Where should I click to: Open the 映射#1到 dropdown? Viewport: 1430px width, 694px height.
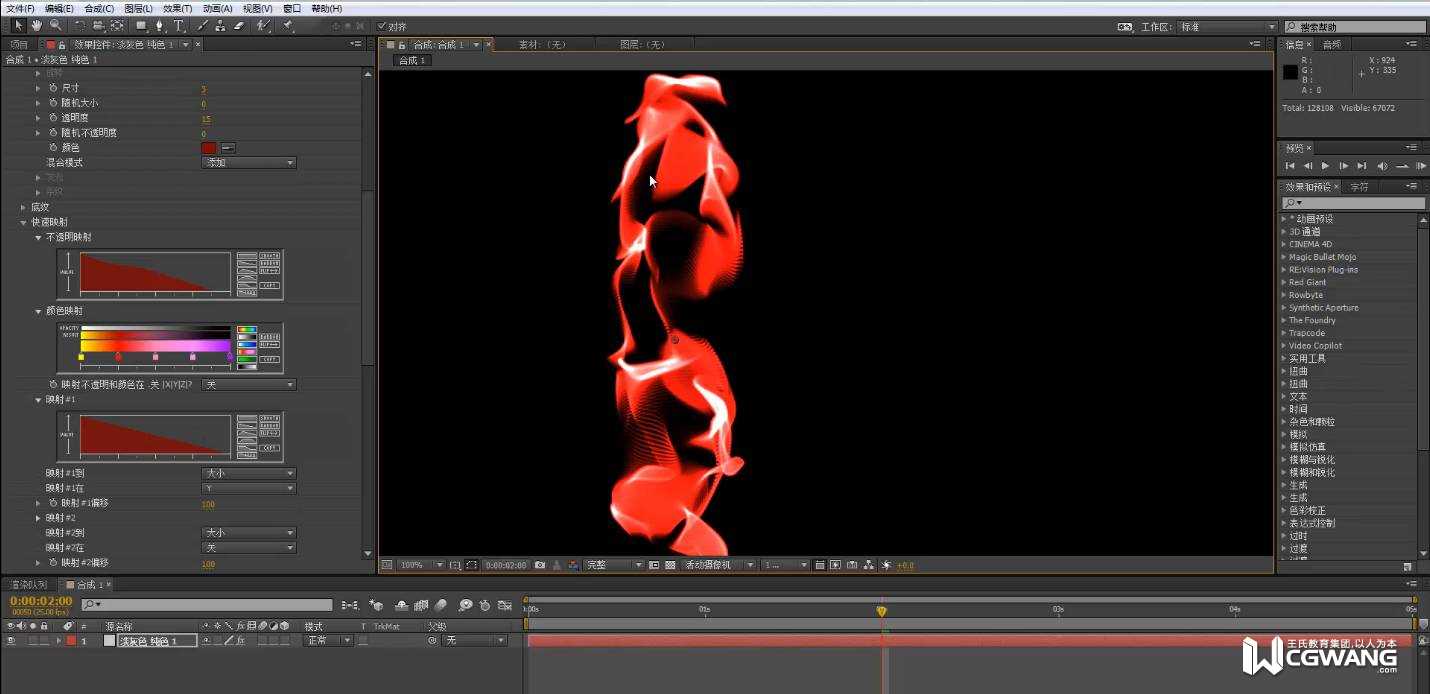(249, 473)
